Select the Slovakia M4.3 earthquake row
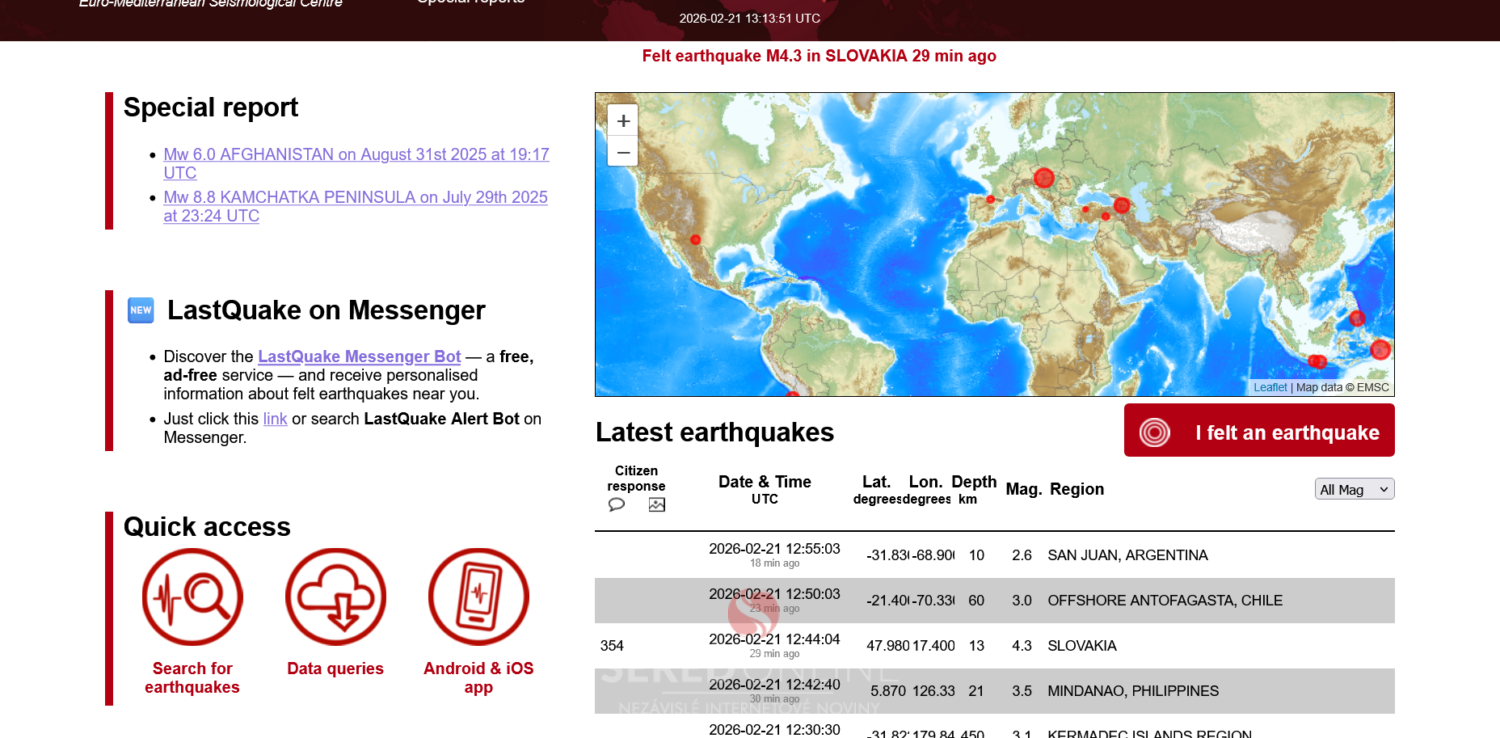 pyautogui.click(x=1082, y=646)
